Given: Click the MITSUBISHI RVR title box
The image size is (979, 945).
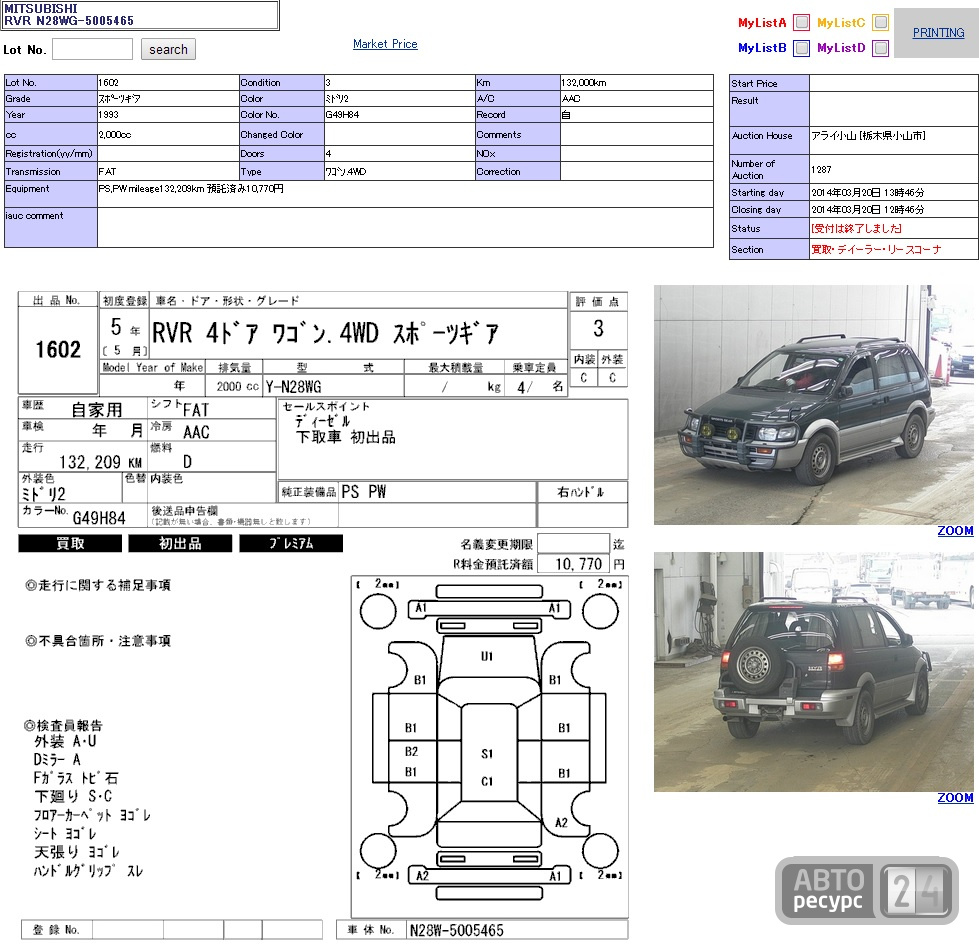Looking at the screenshot, I should tap(139, 15).
